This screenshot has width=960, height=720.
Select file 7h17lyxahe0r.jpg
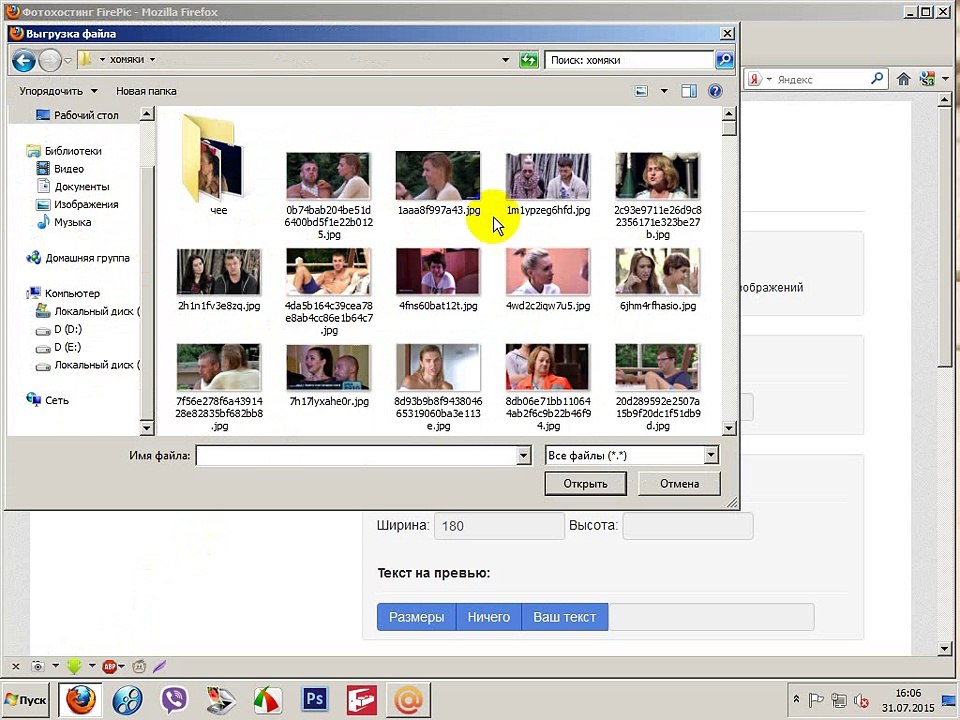[x=329, y=375]
